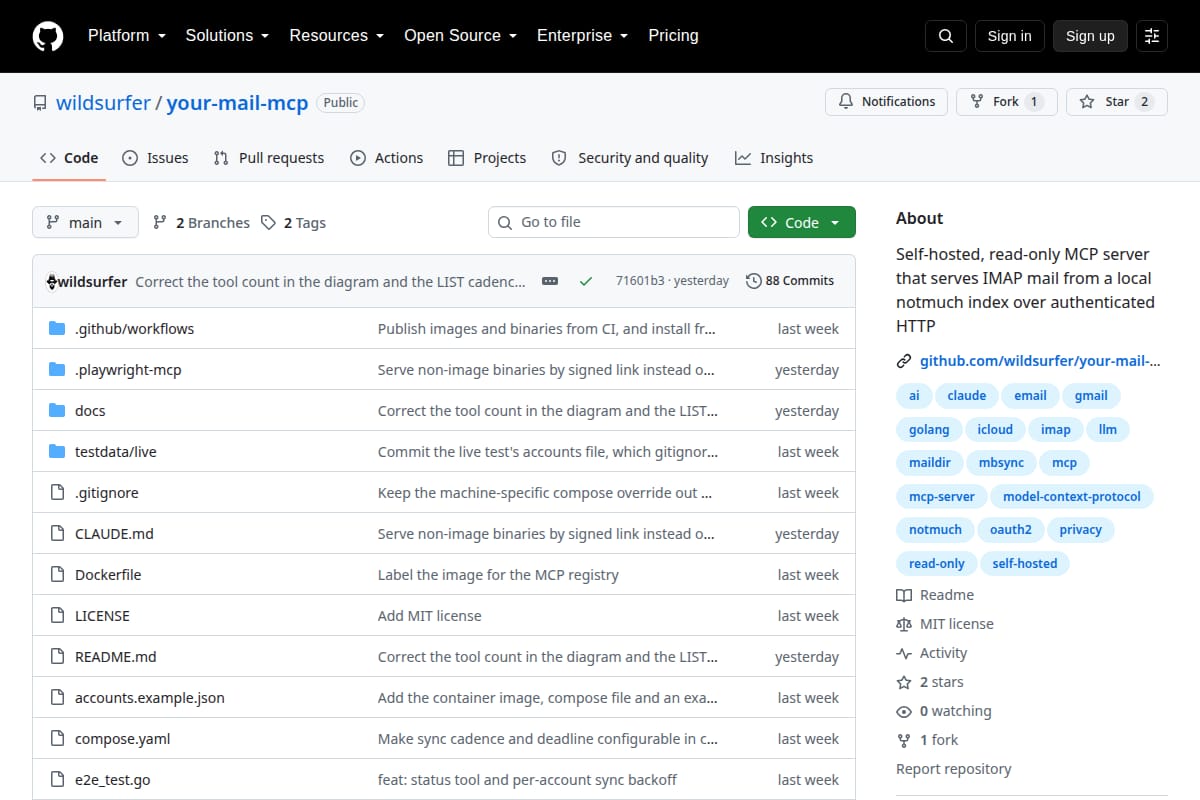Open the wildsurfer owner link

point(103,102)
